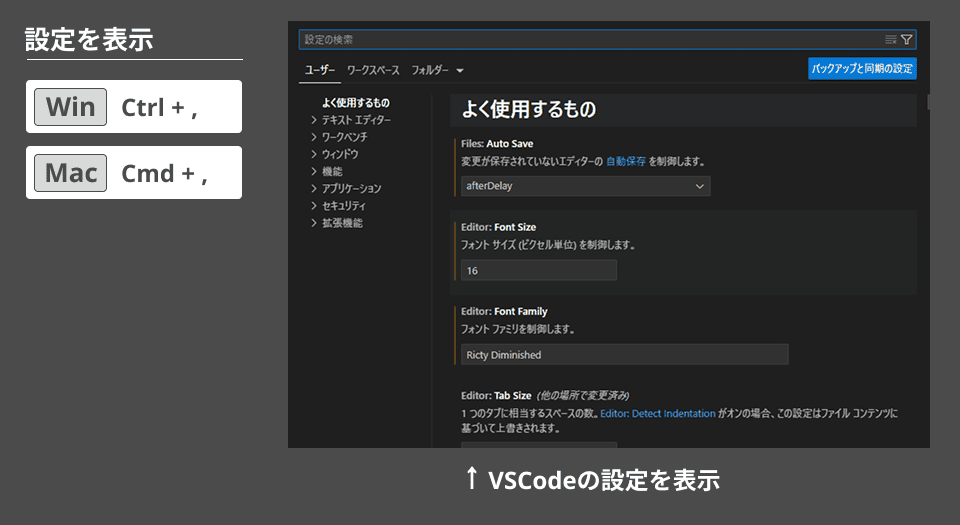Select 機能 category label
The image size is (960, 525).
[332, 171]
